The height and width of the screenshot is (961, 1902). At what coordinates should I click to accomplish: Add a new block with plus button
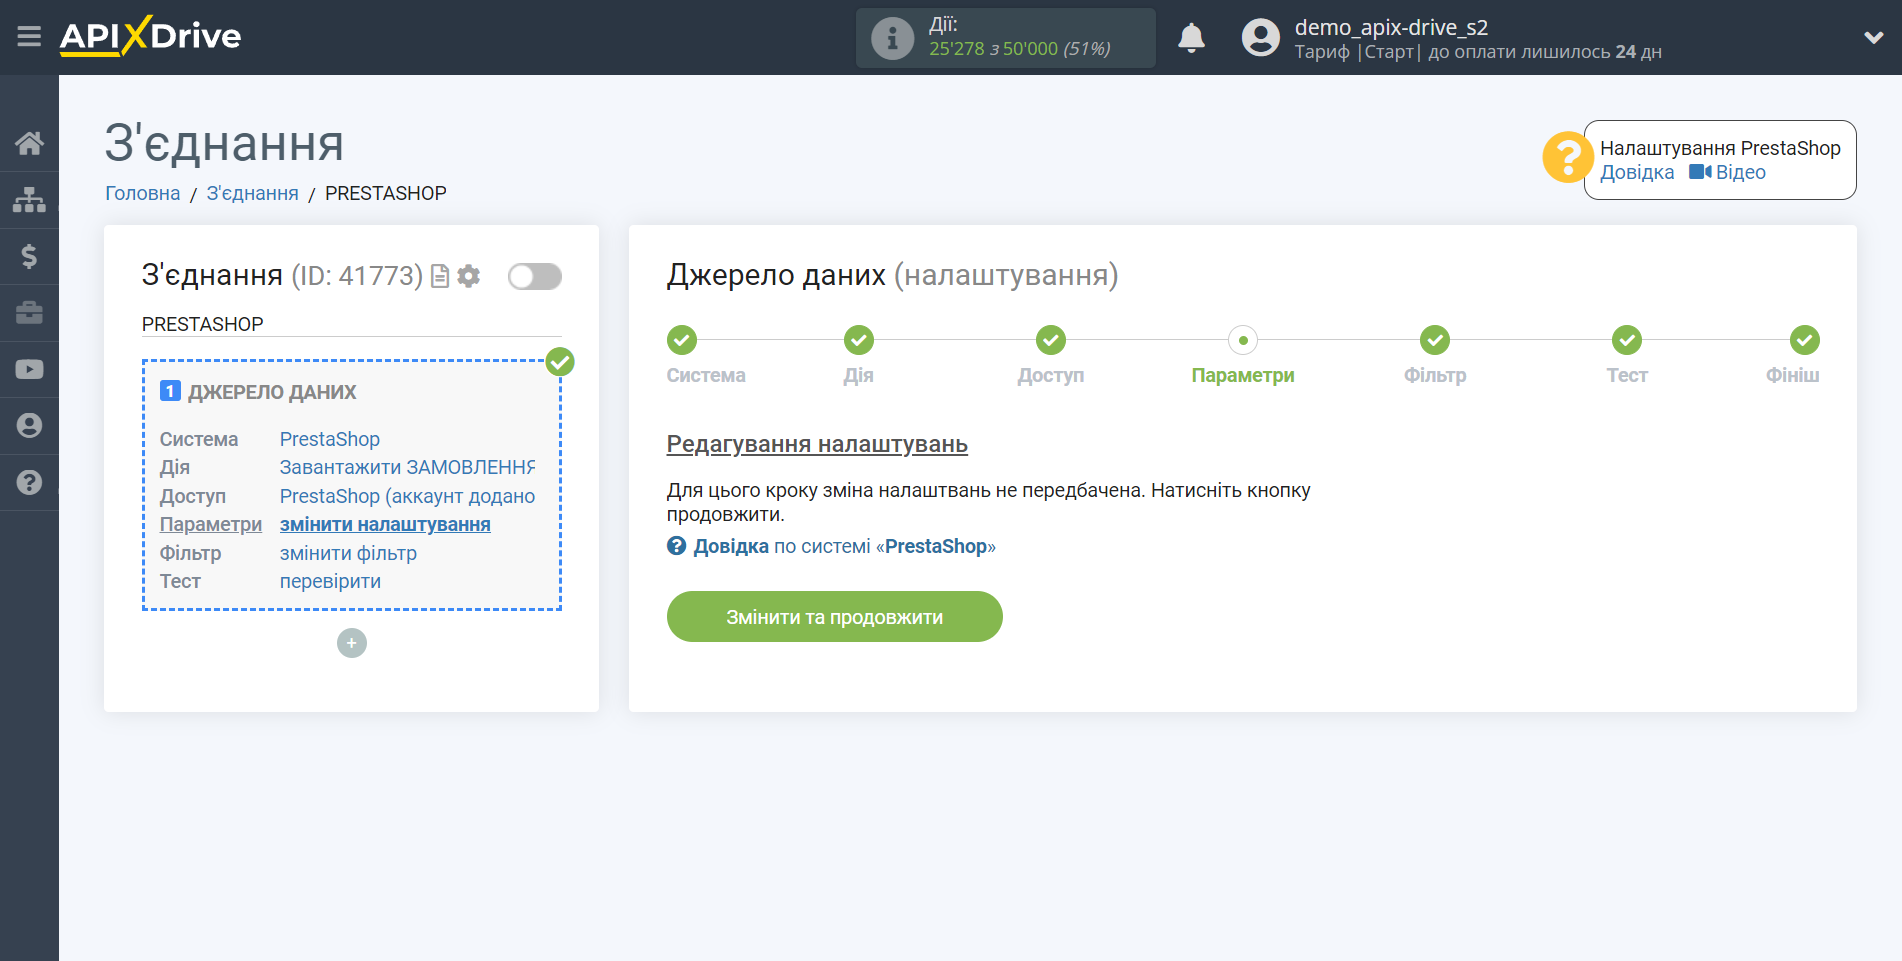tap(352, 643)
